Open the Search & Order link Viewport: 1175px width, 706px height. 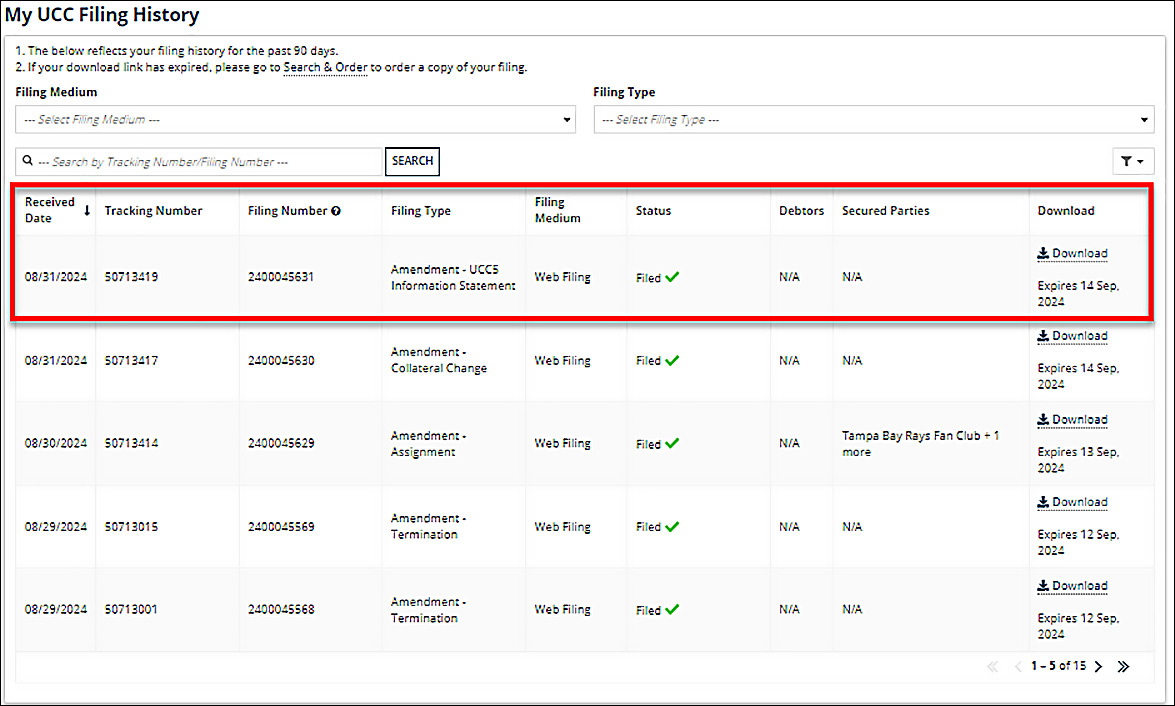(325, 68)
